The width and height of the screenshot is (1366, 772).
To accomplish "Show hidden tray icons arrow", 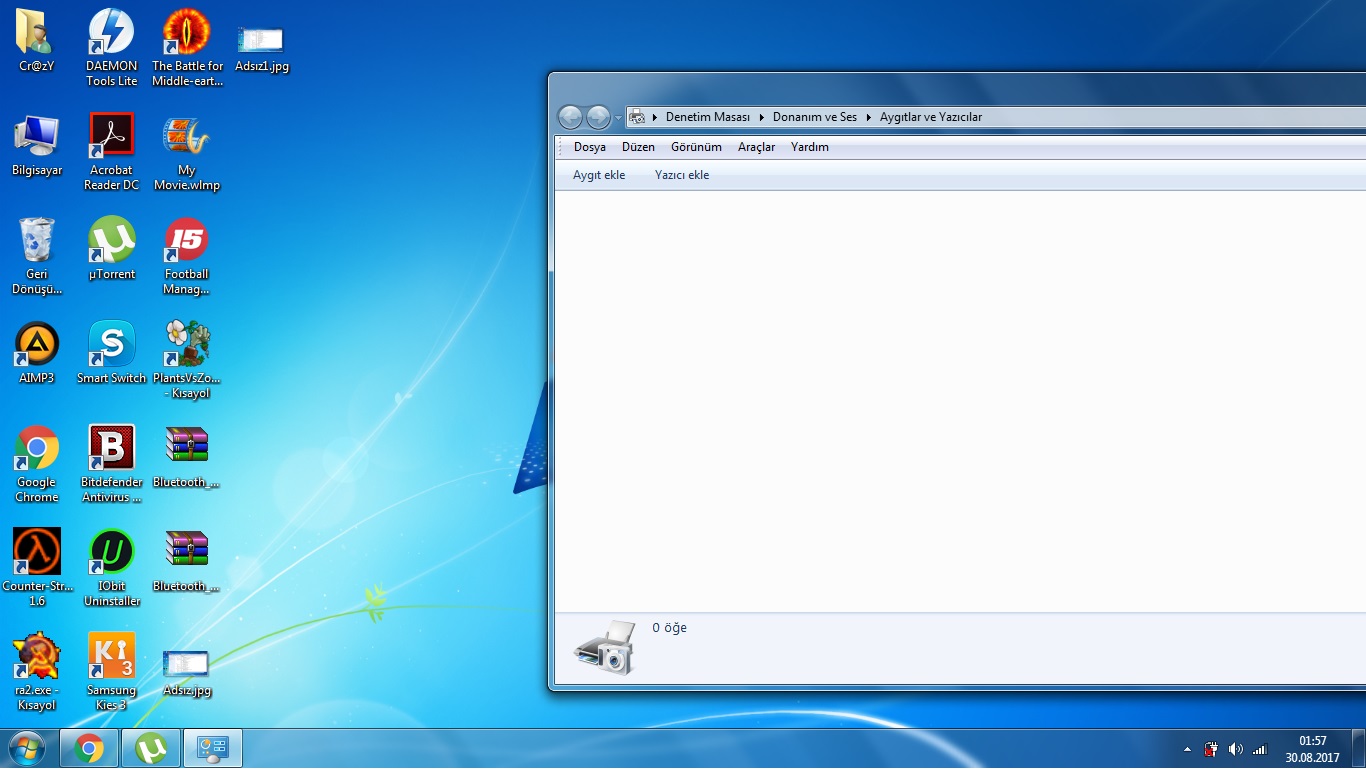I will pyautogui.click(x=1187, y=749).
